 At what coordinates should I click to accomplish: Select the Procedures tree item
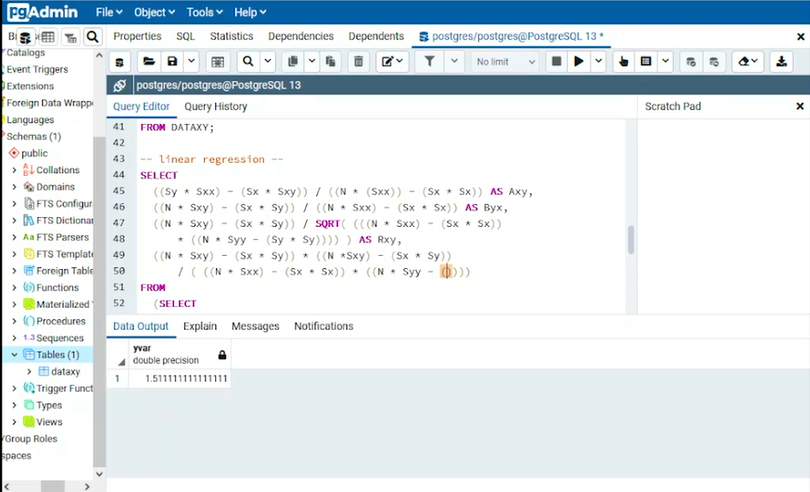click(60, 321)
